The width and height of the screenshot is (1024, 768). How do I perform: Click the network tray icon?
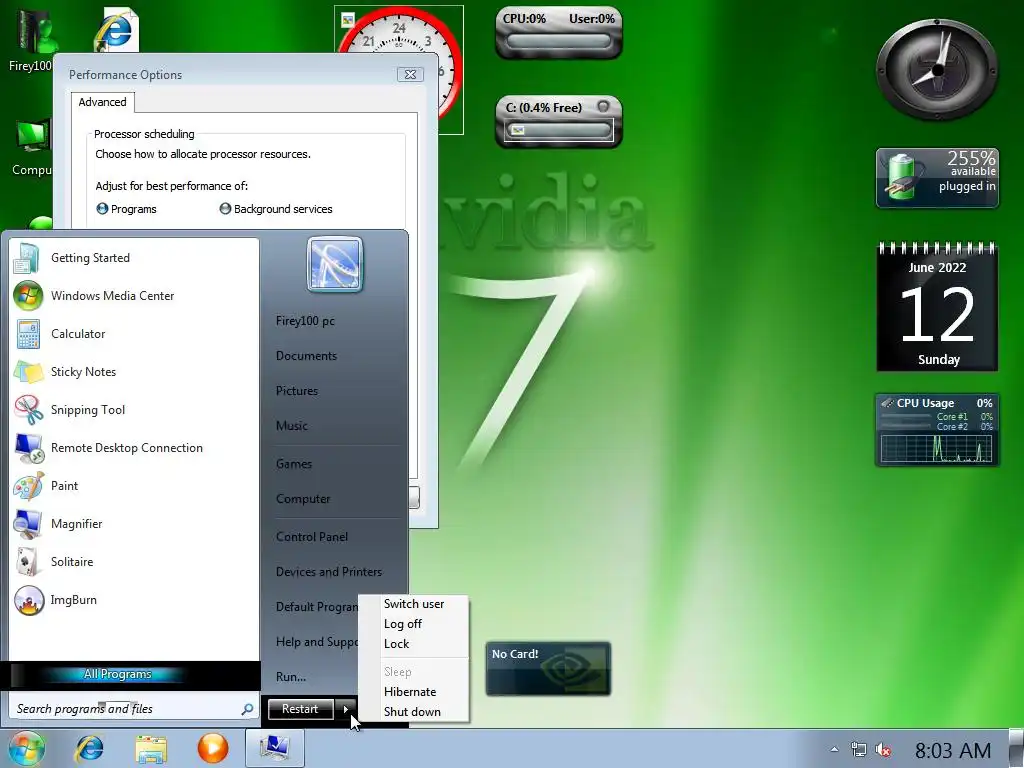859,750
